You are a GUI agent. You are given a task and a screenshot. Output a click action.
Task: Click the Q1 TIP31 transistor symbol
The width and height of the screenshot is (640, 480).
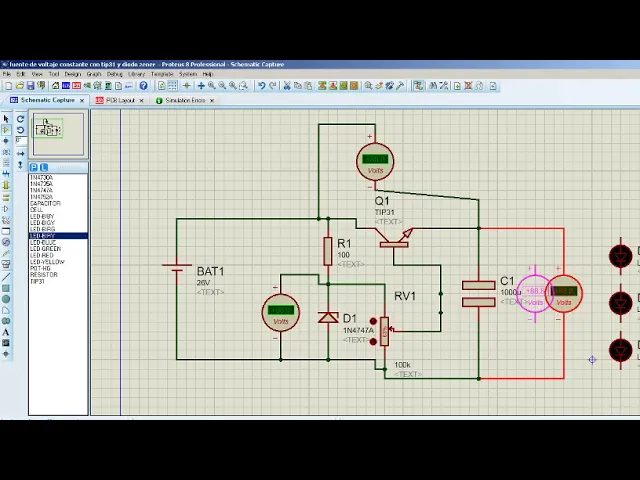[x=394, y=238]
